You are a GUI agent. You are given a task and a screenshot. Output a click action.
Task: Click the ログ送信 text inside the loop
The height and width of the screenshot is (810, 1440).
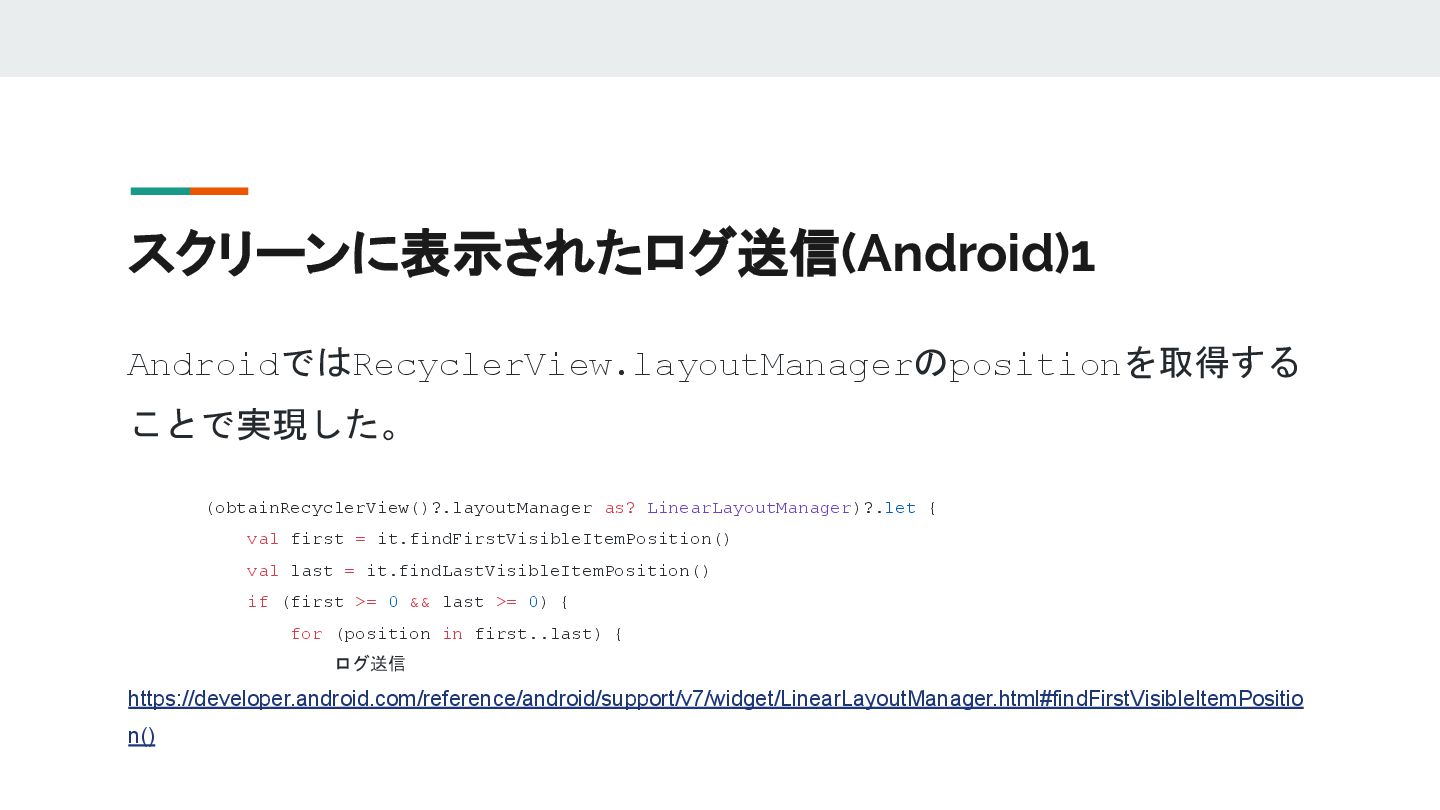370,664
